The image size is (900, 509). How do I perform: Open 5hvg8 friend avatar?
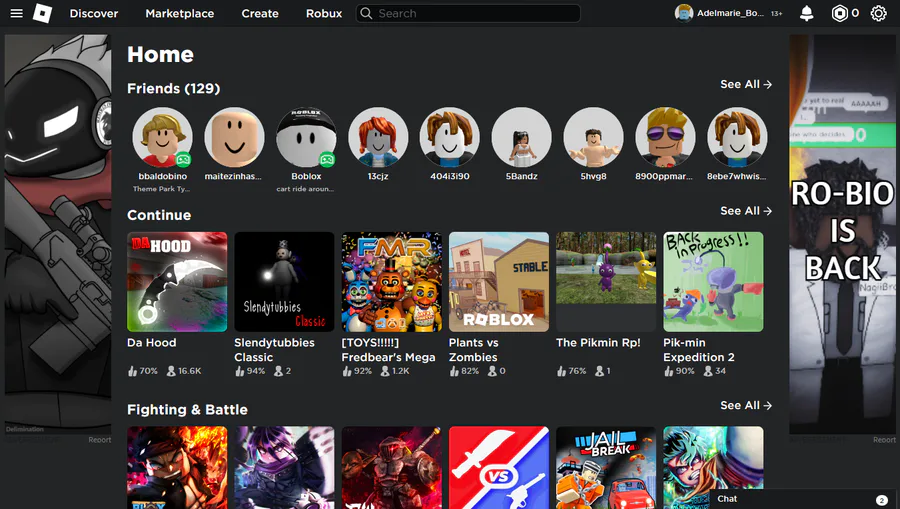[593, 137]
